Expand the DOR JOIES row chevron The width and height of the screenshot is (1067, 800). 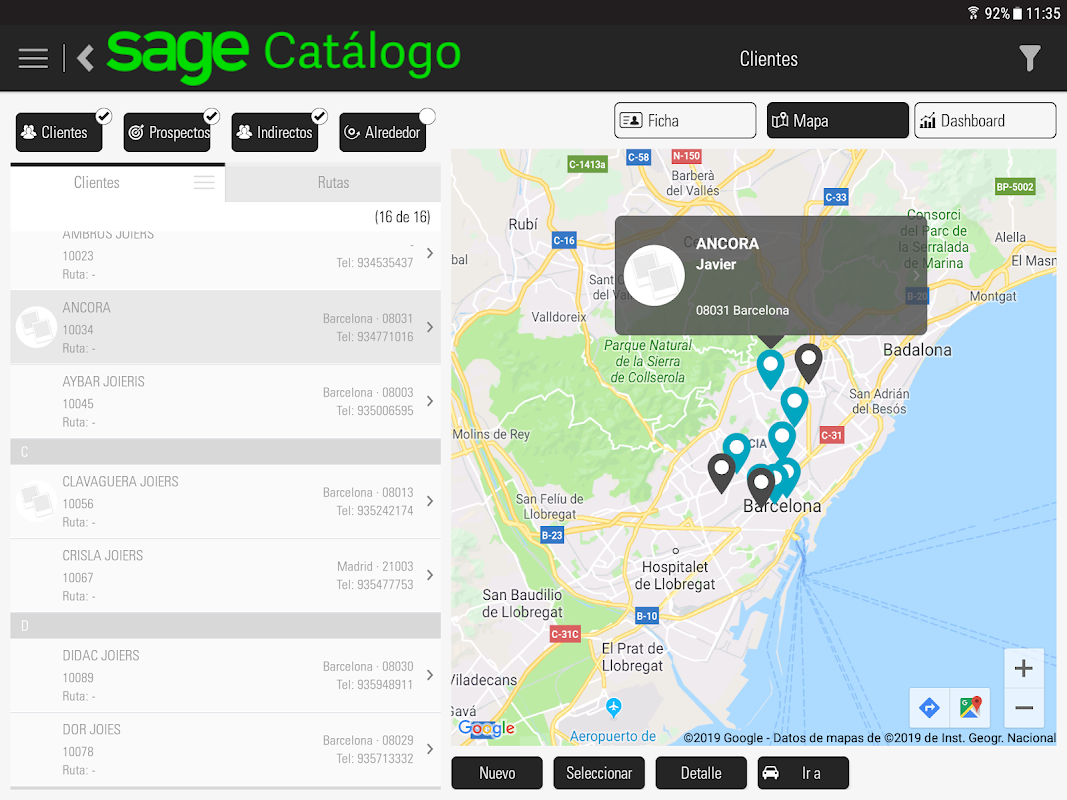(430, 749)
